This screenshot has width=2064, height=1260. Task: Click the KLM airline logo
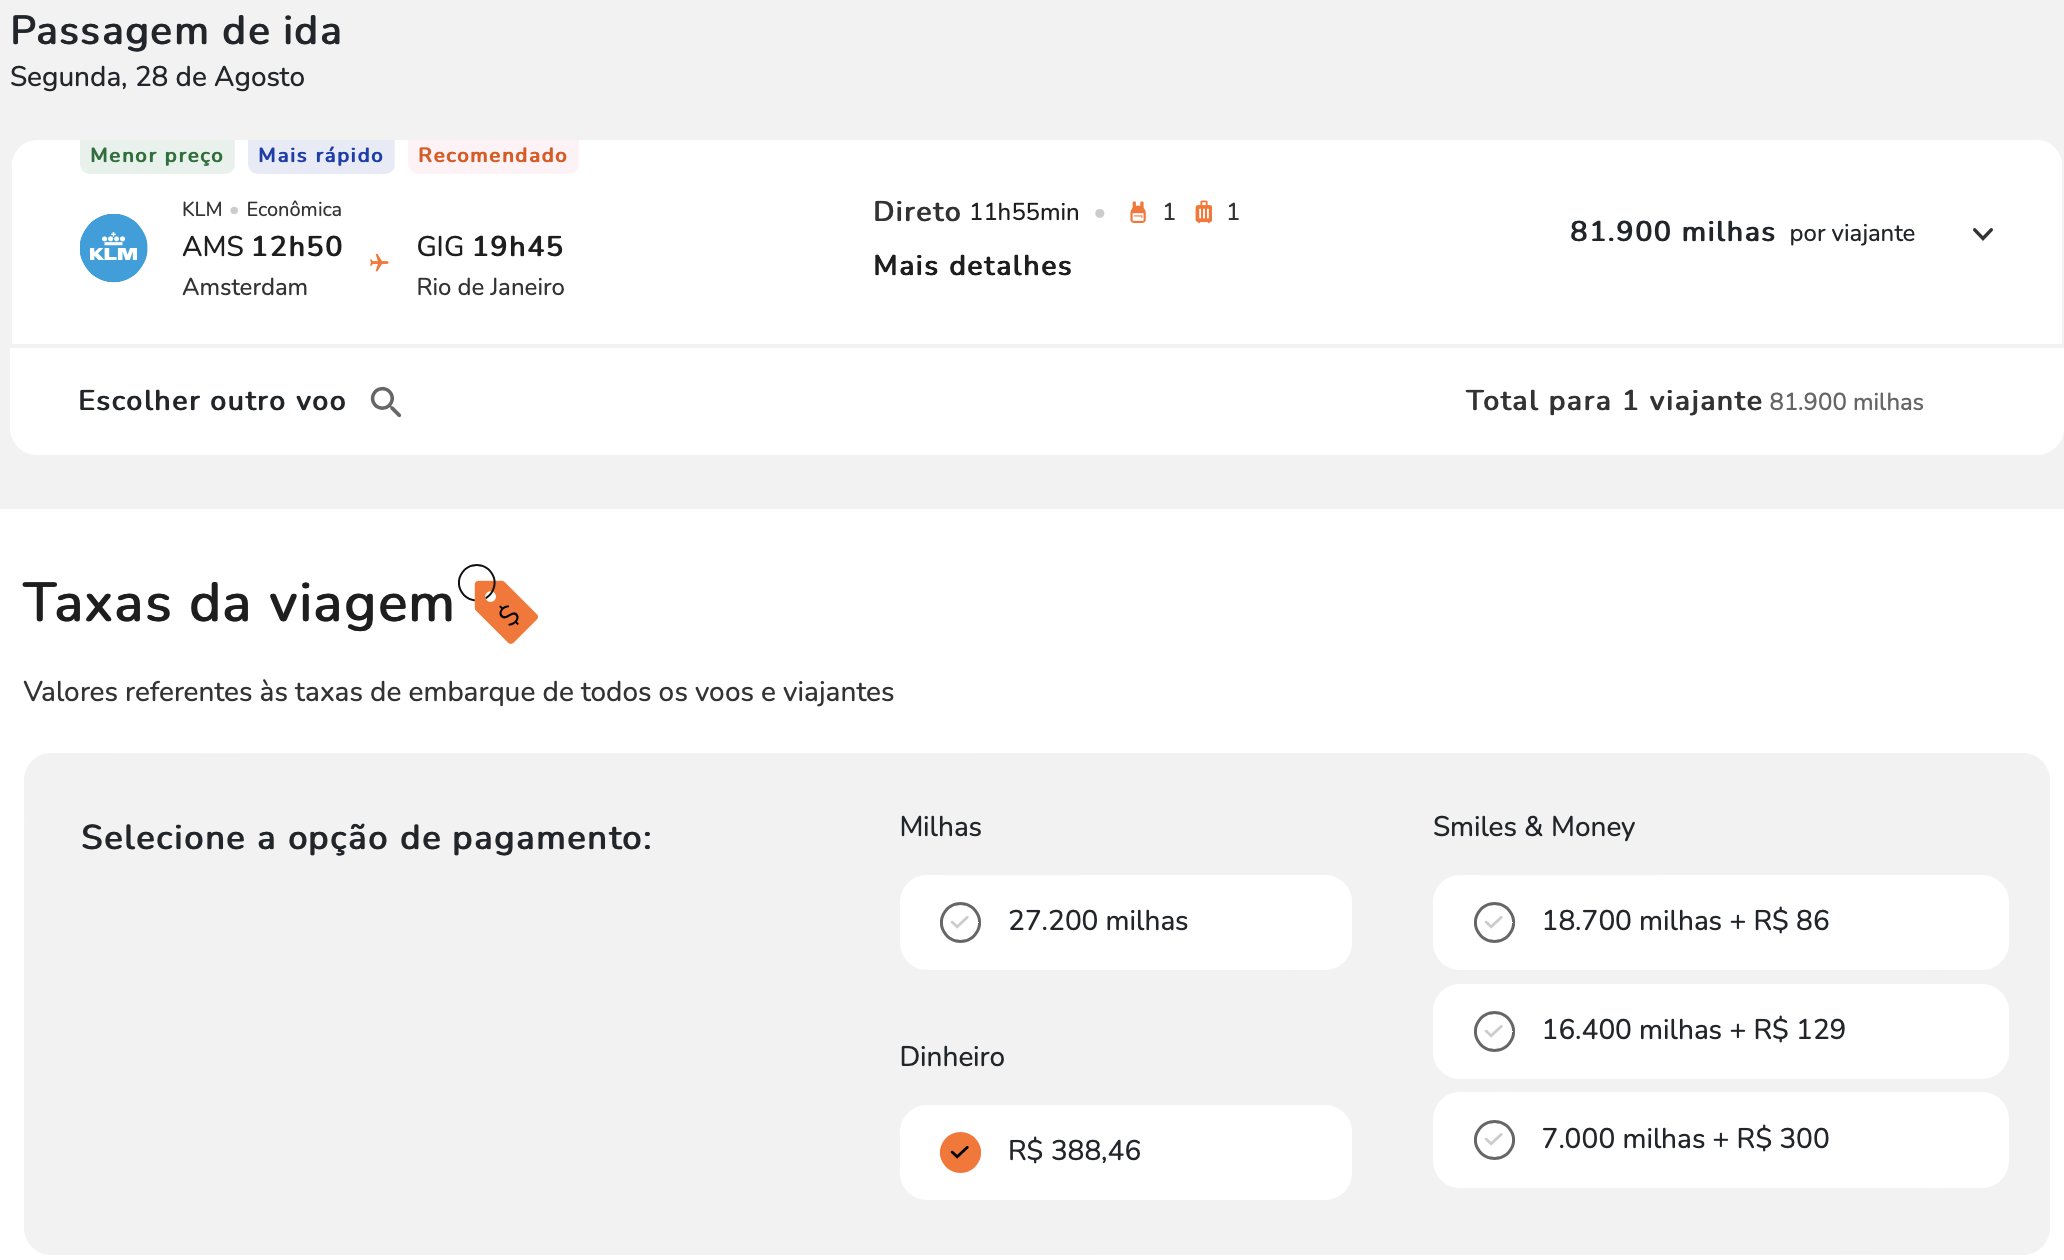[113, 248]
